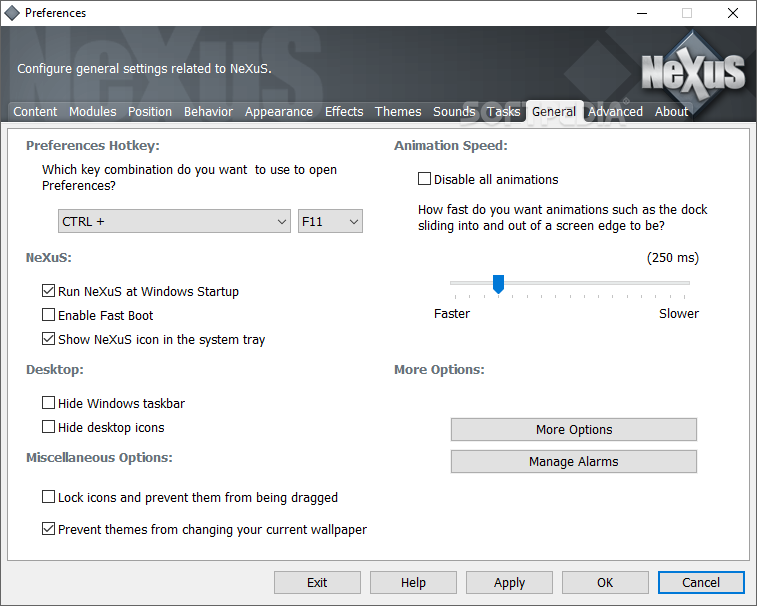This screenshot has width=757, height=606.
Task: Click the Exit button
Action: pyautogui.click(x=317, y=583)
